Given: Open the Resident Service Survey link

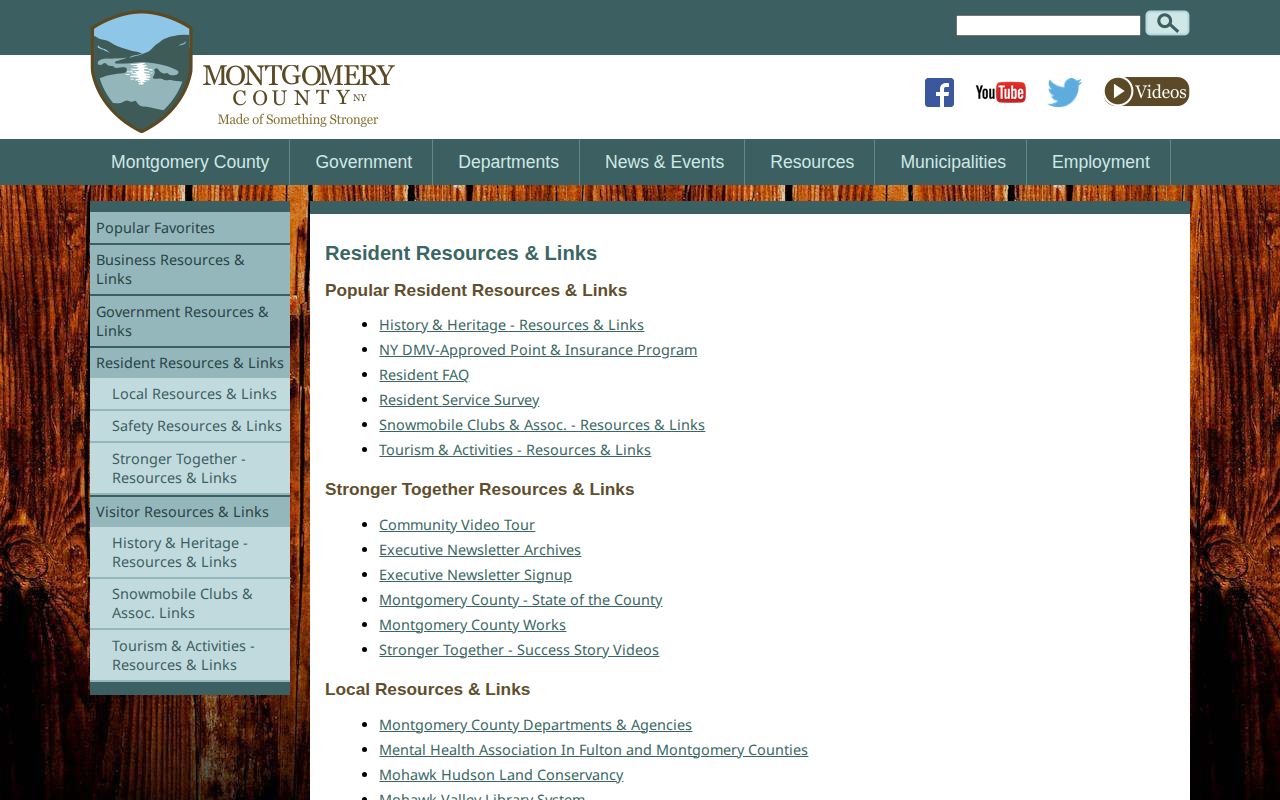Looking at the screenshot, I should pyautogui.click(x=459, y=400).
